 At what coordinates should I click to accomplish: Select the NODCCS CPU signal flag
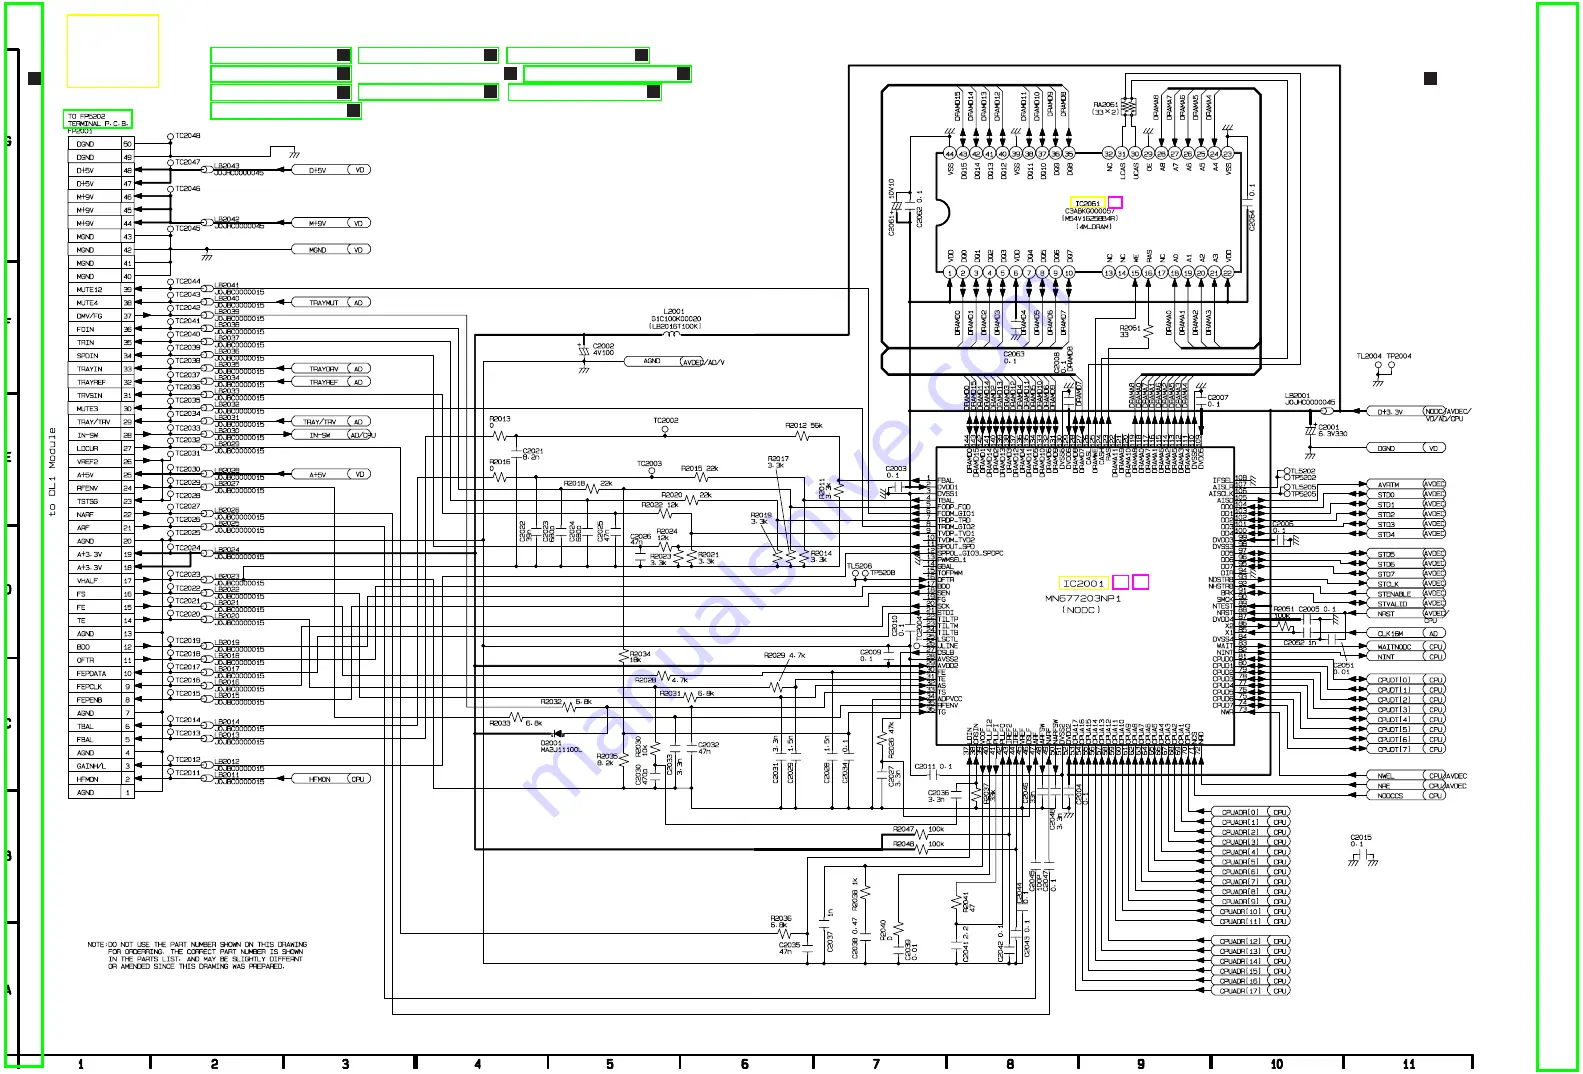[1405, 796]
